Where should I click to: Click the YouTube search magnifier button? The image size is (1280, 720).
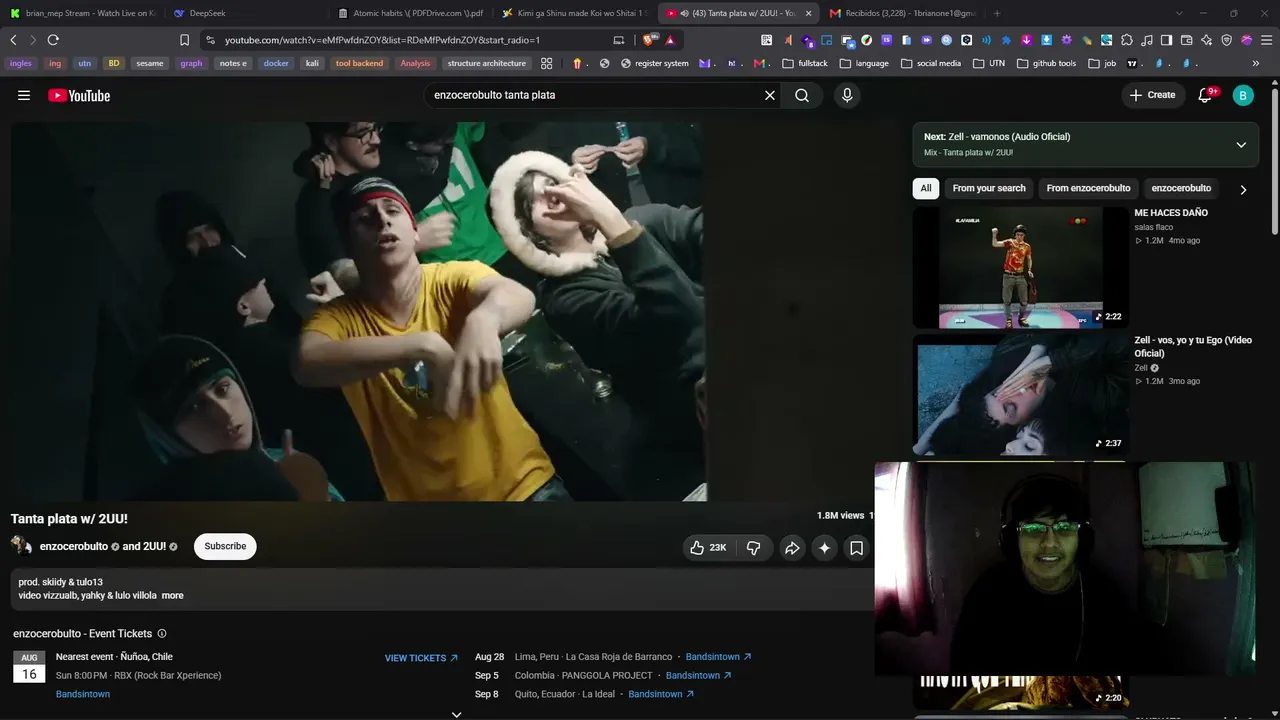(802, 95)
